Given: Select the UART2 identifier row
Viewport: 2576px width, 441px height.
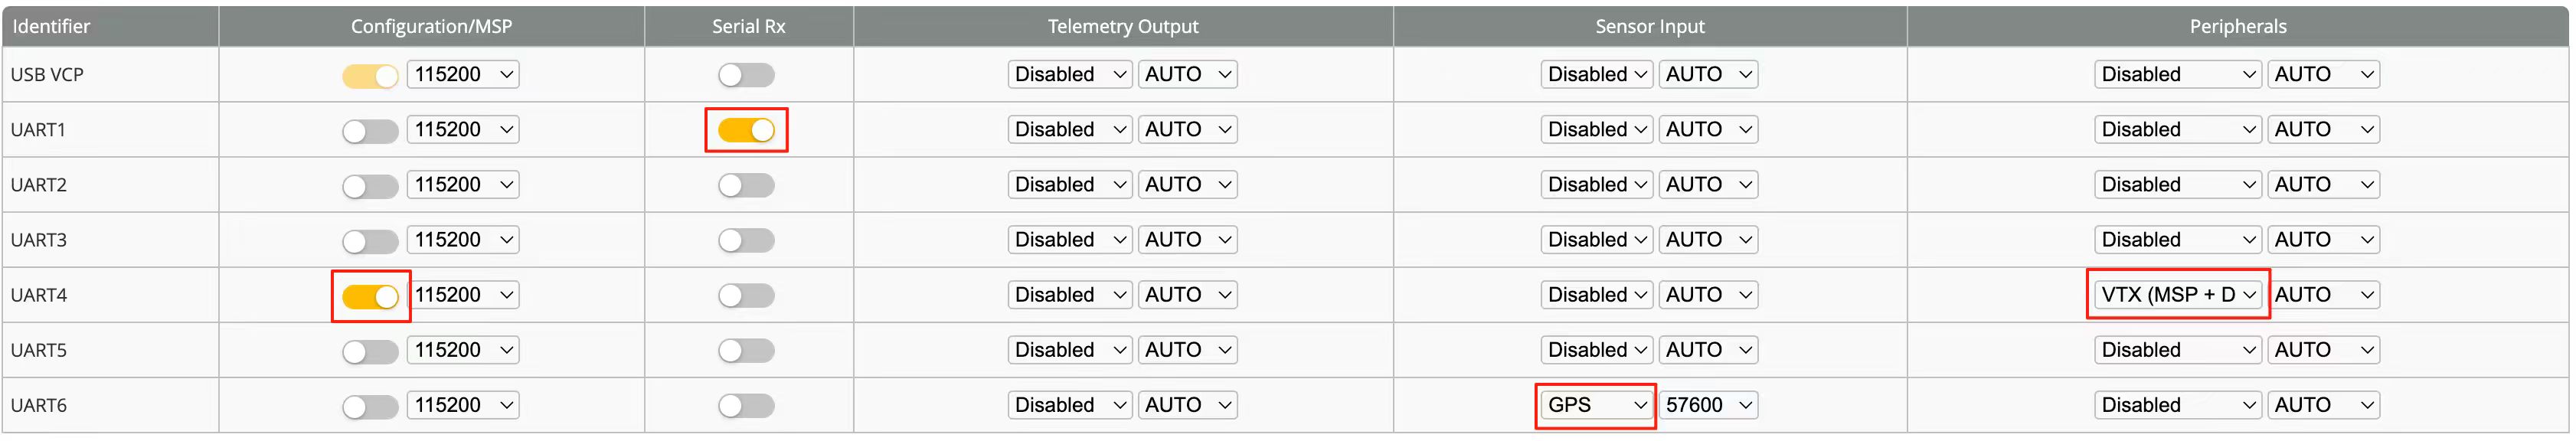Looking at the screenshot, I should (x=110, y=184).
